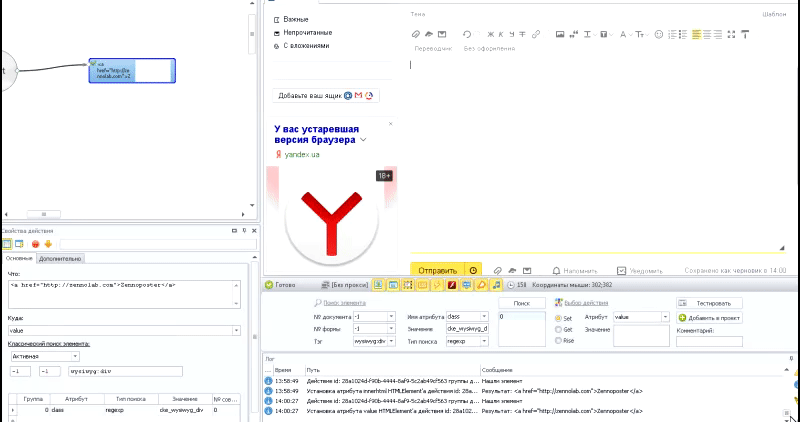Open the № документа dropdown
Image resolution: width=800 pixels, height=422 pixels.
click(x=391, y=317)
